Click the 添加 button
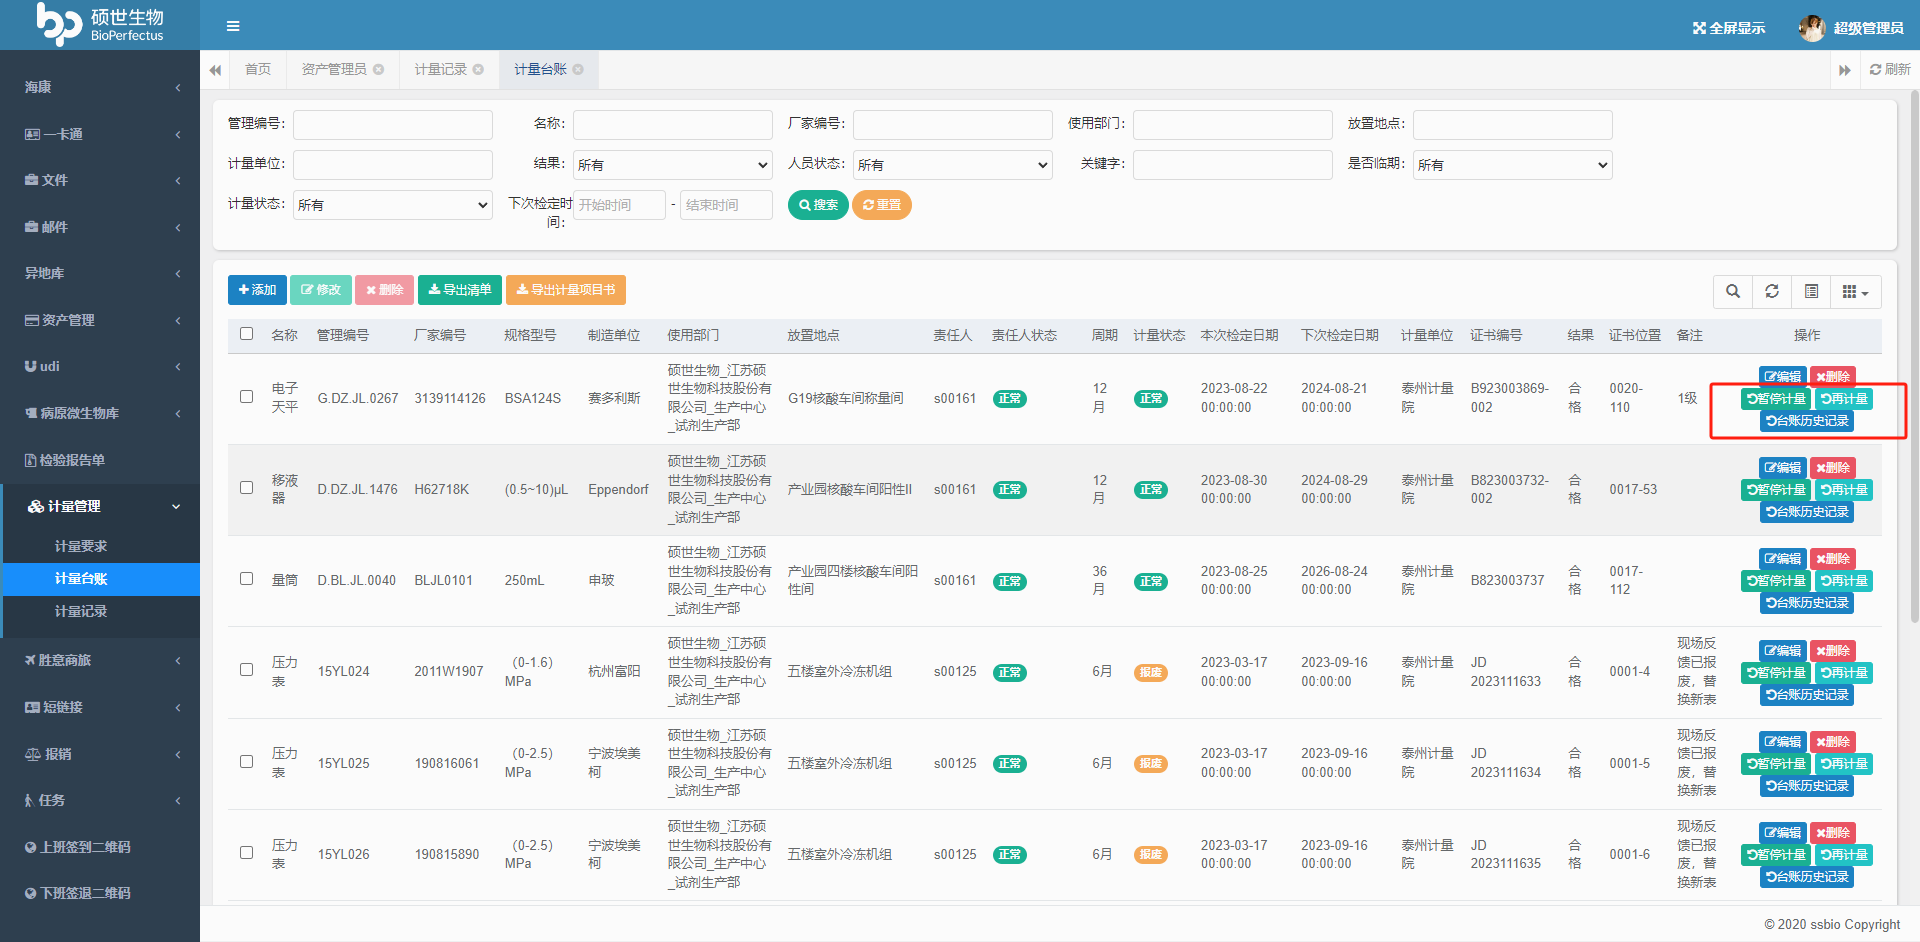Viewport: 1920px width, 942px height. [257, 290]
